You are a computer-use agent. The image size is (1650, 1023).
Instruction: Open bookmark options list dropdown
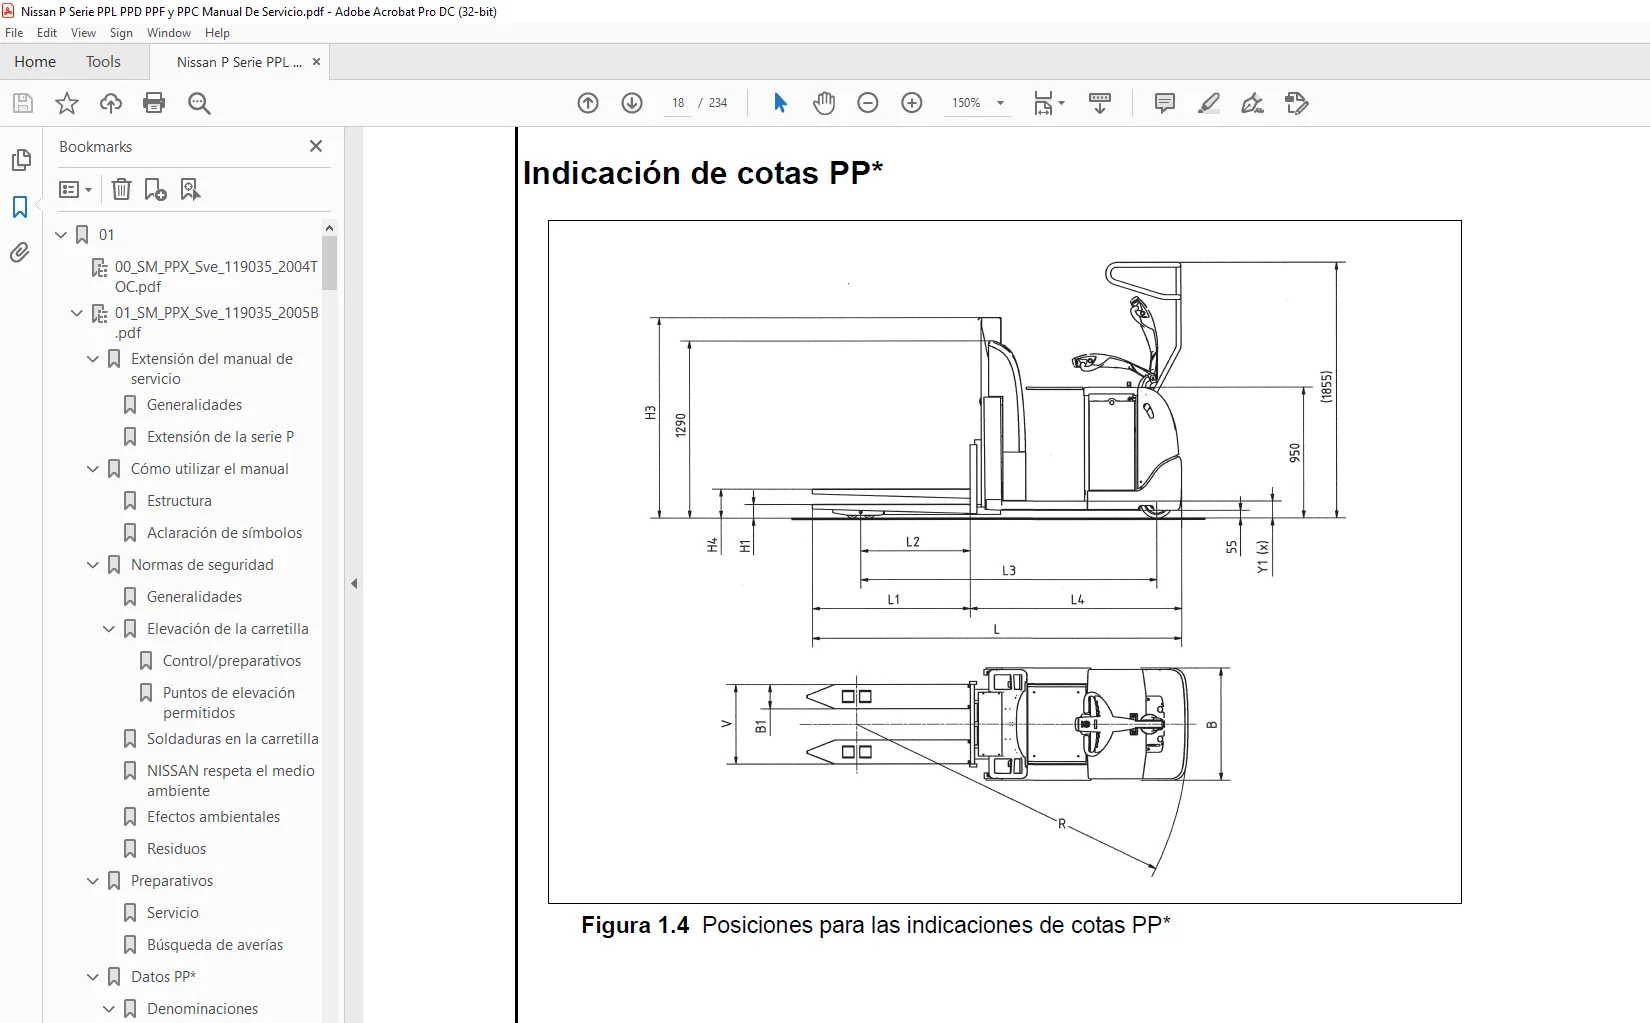[x=76, y=189]
